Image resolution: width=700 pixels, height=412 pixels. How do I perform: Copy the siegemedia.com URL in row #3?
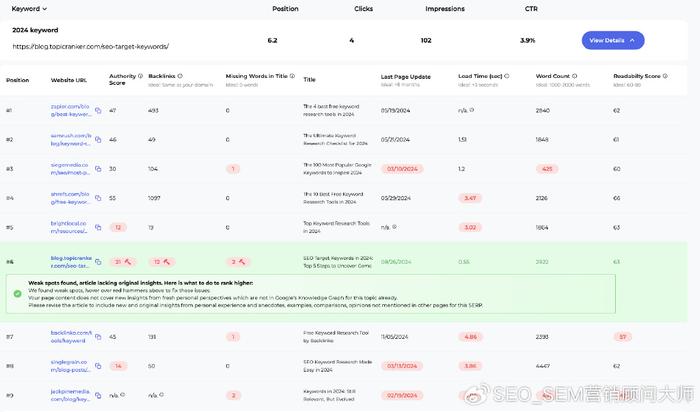[x=98, y=169]
